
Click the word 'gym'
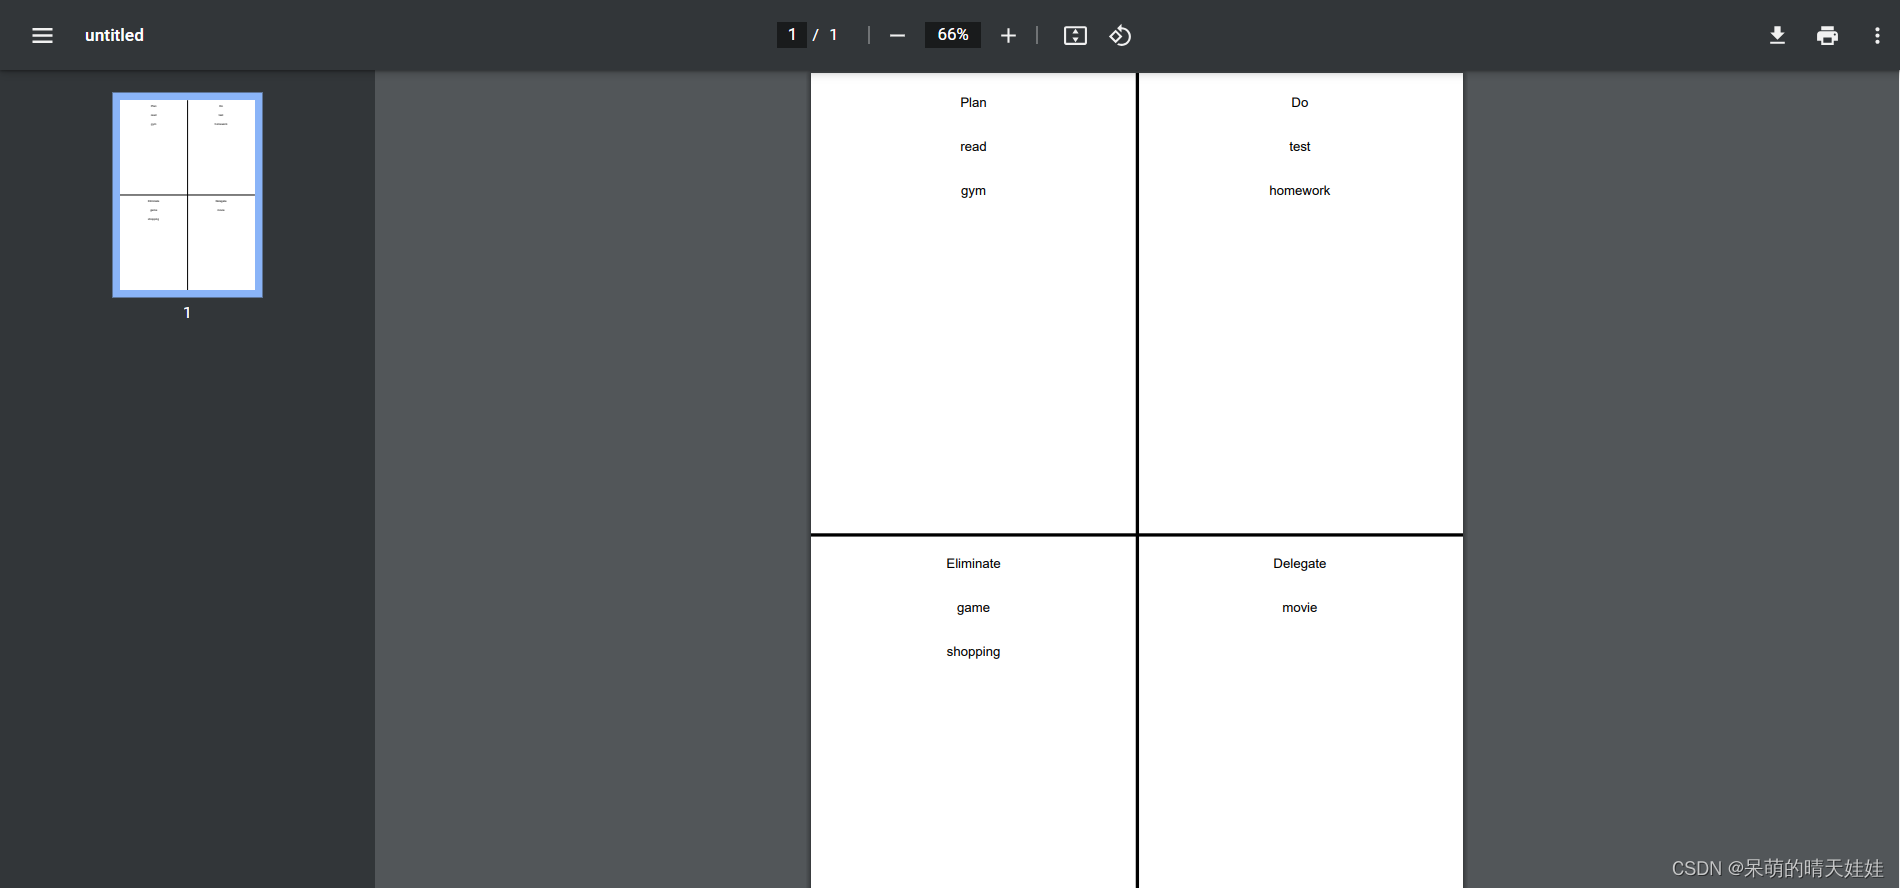click(973, 191)
